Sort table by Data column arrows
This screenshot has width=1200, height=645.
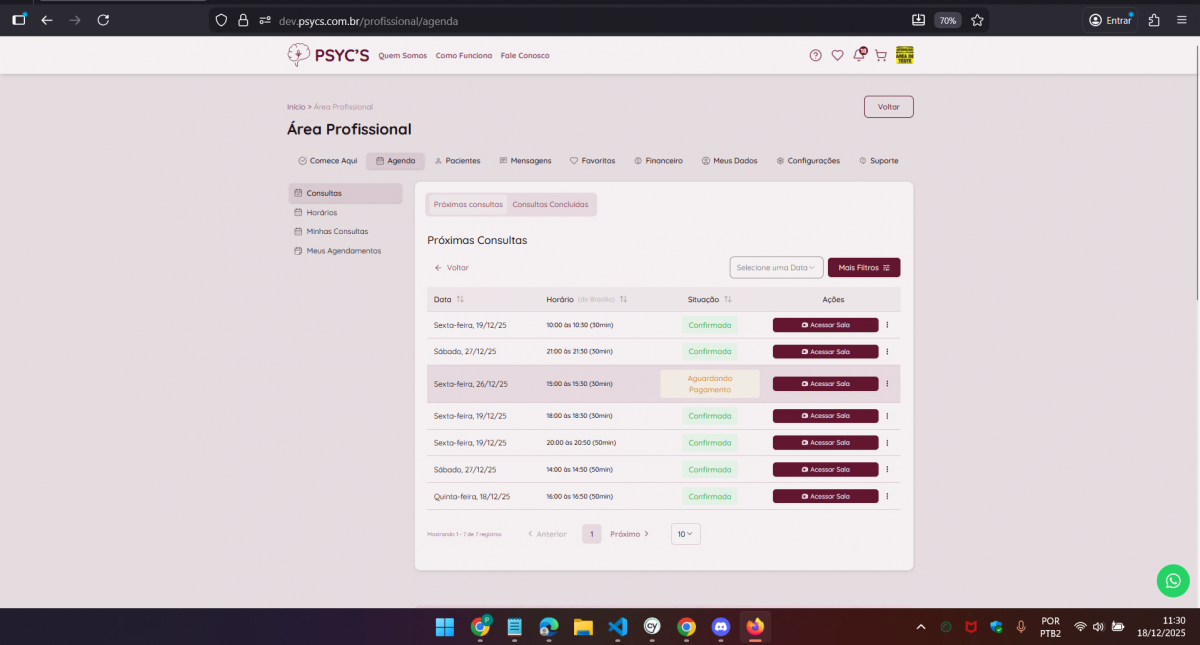(460, 300)
